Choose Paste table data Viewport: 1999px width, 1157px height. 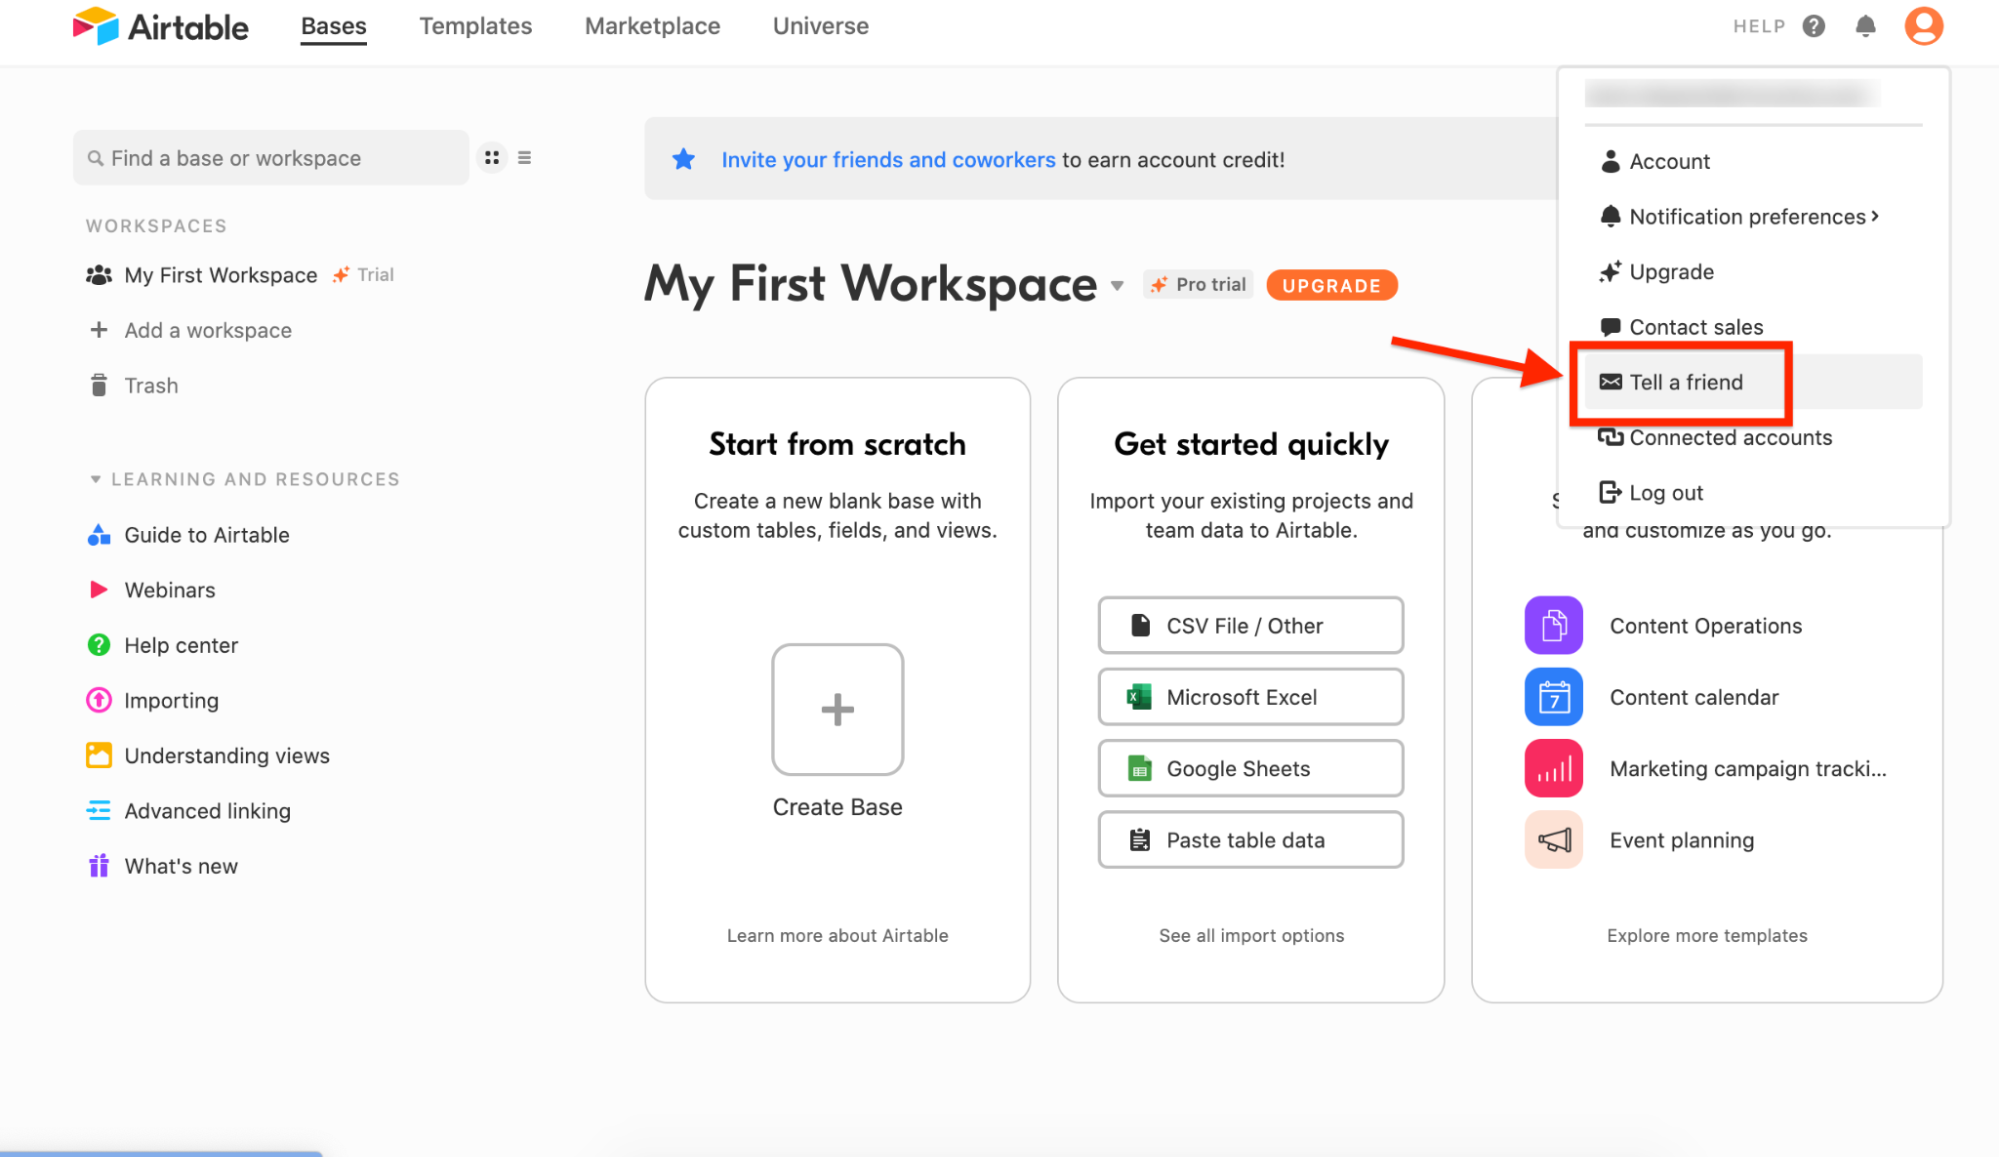(x=1250, y=840)
